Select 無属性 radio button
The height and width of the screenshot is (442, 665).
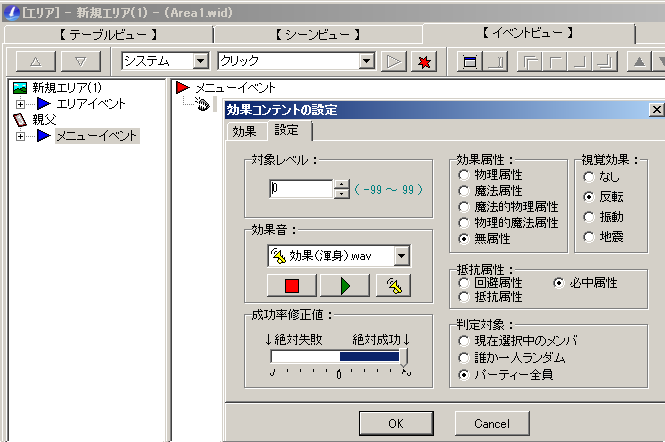coord(464,239)
